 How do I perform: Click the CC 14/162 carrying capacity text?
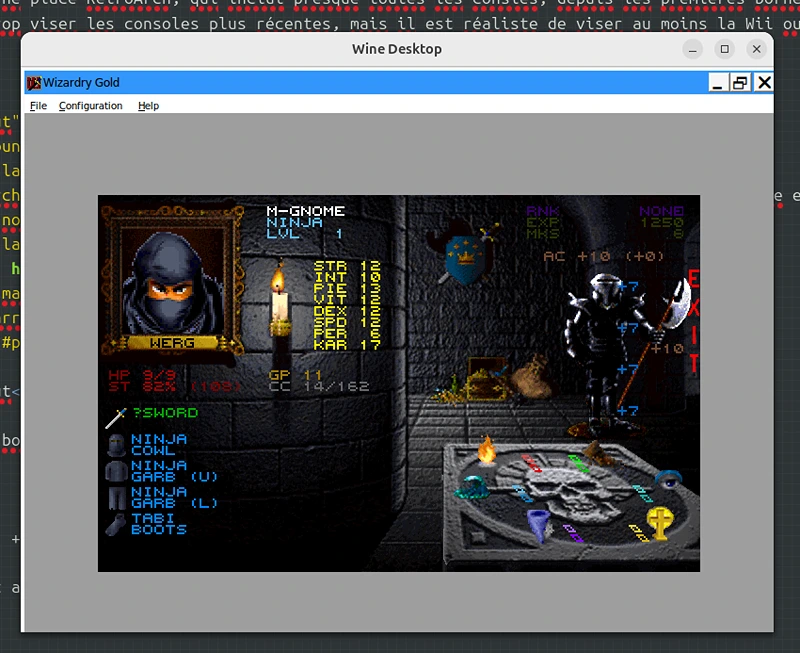pyautogui.click(x=319, y=386)
